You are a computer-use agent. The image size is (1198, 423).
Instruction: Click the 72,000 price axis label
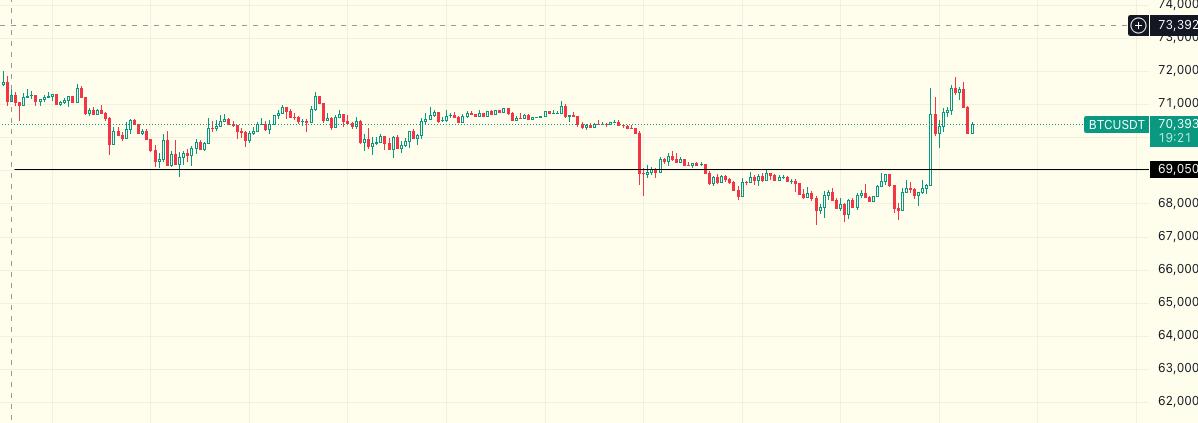point(1176,70)
